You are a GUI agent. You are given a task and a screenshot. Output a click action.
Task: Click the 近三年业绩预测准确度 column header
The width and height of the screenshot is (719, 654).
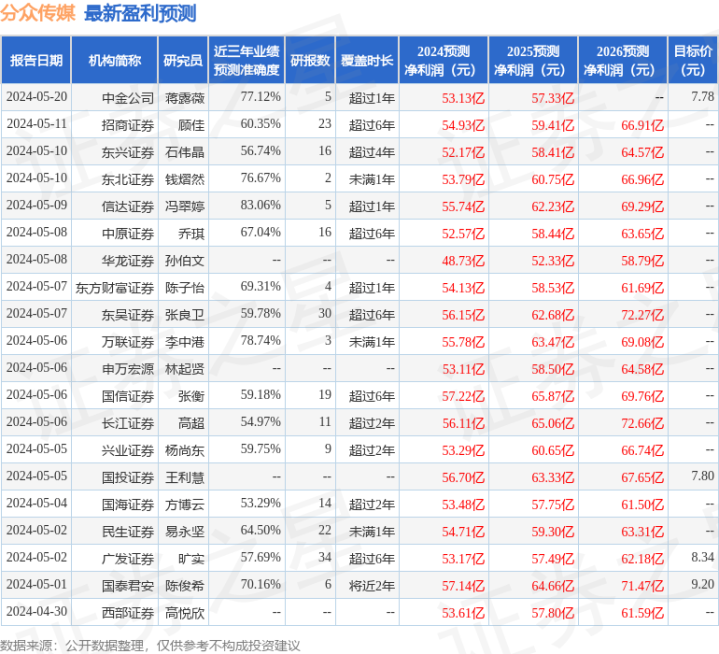tap(247, 60)
